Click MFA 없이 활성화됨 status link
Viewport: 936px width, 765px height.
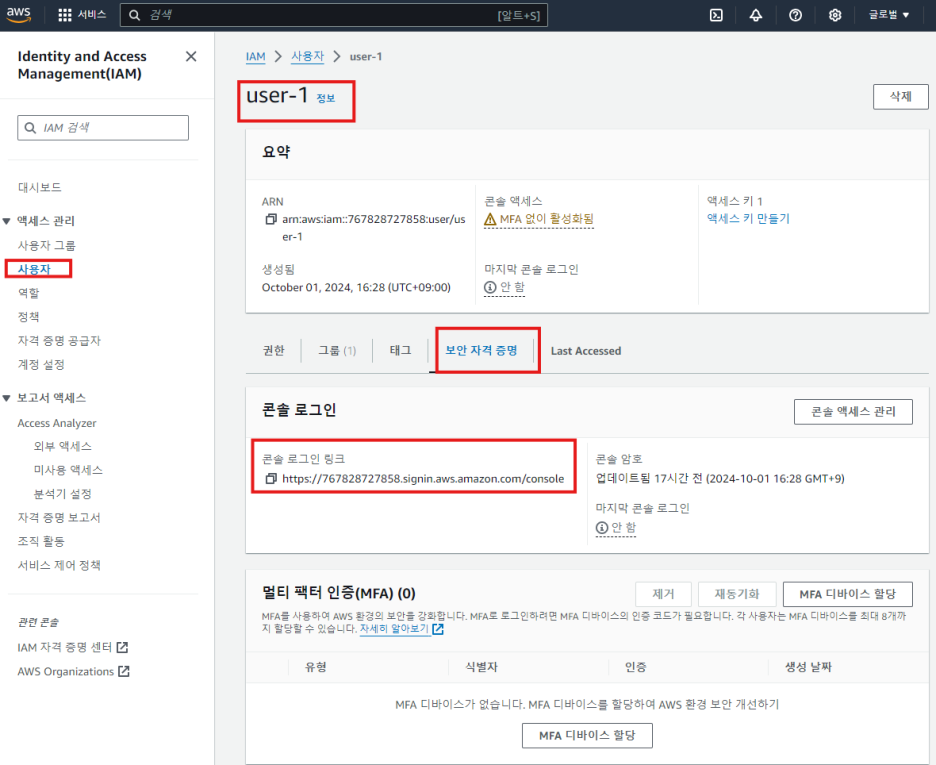pos(546,219)
